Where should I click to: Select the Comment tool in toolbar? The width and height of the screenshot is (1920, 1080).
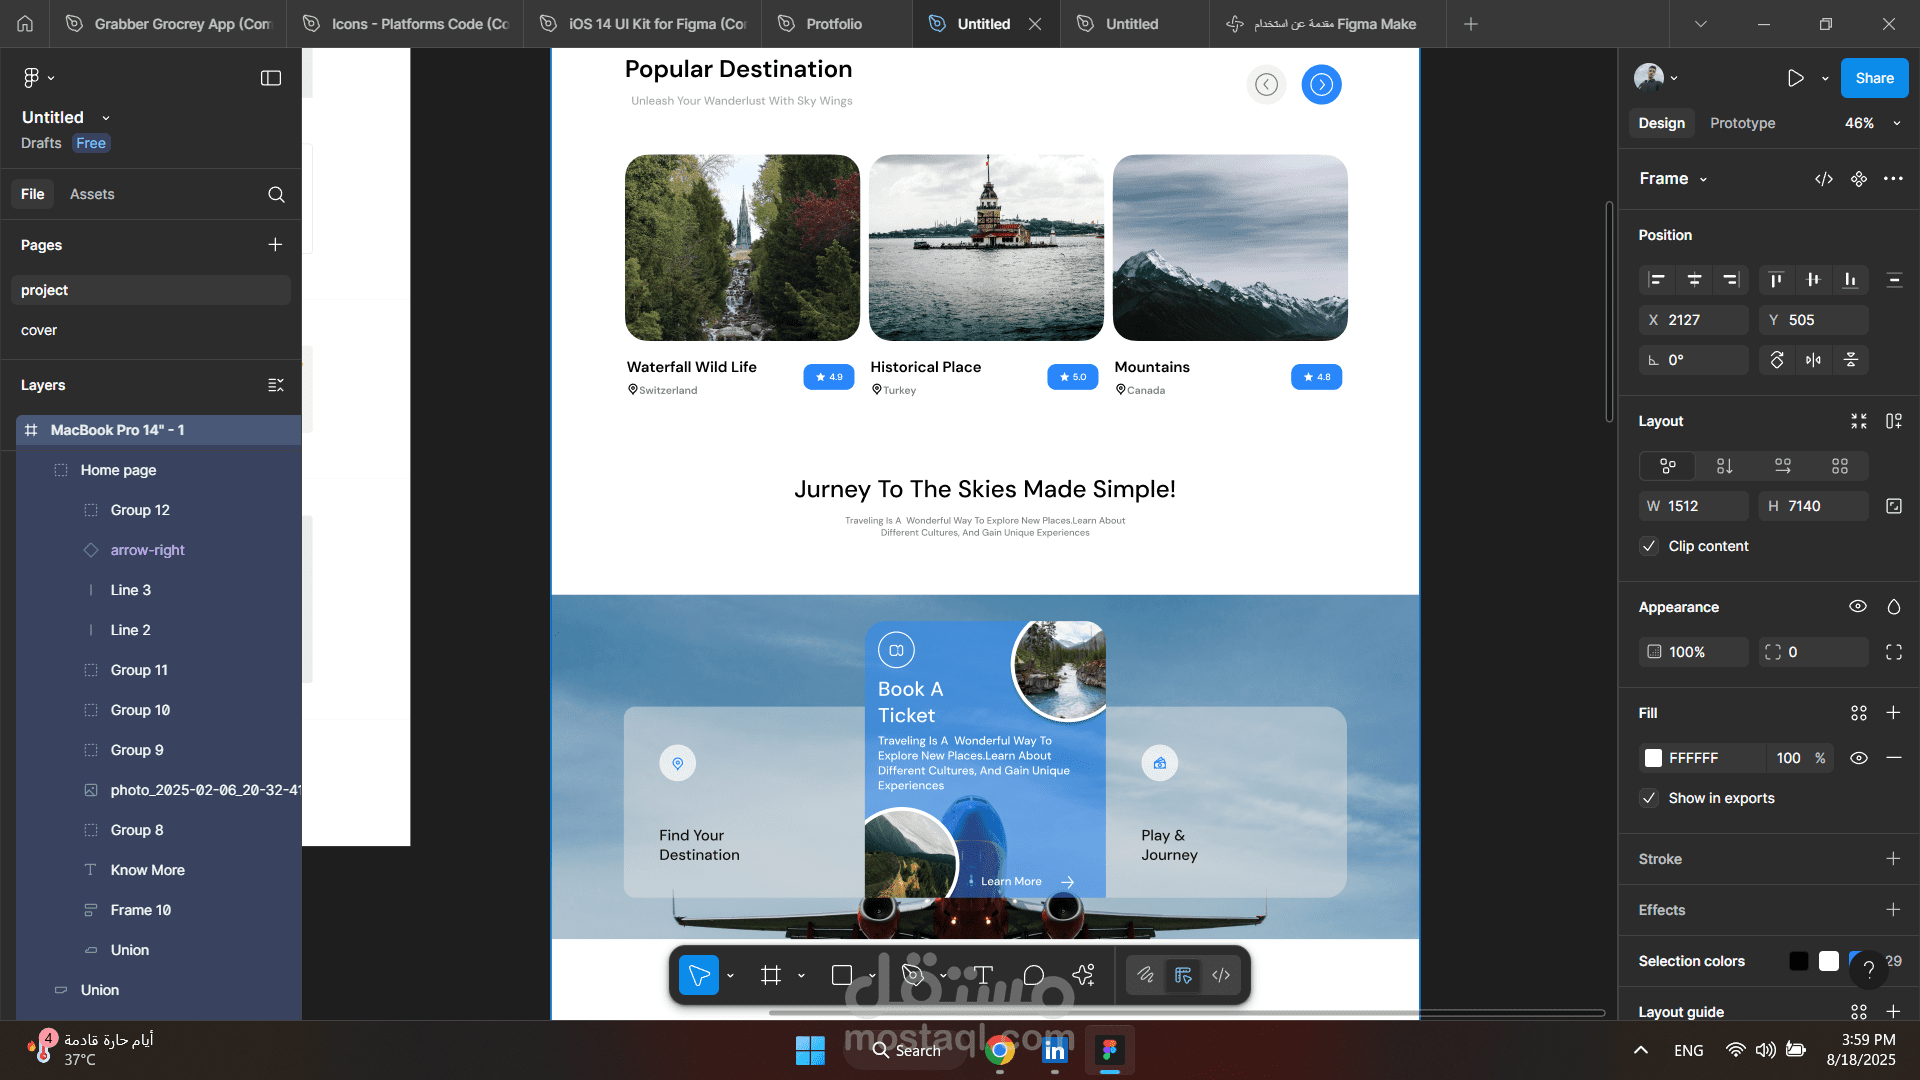click(x=1034, y=975)
